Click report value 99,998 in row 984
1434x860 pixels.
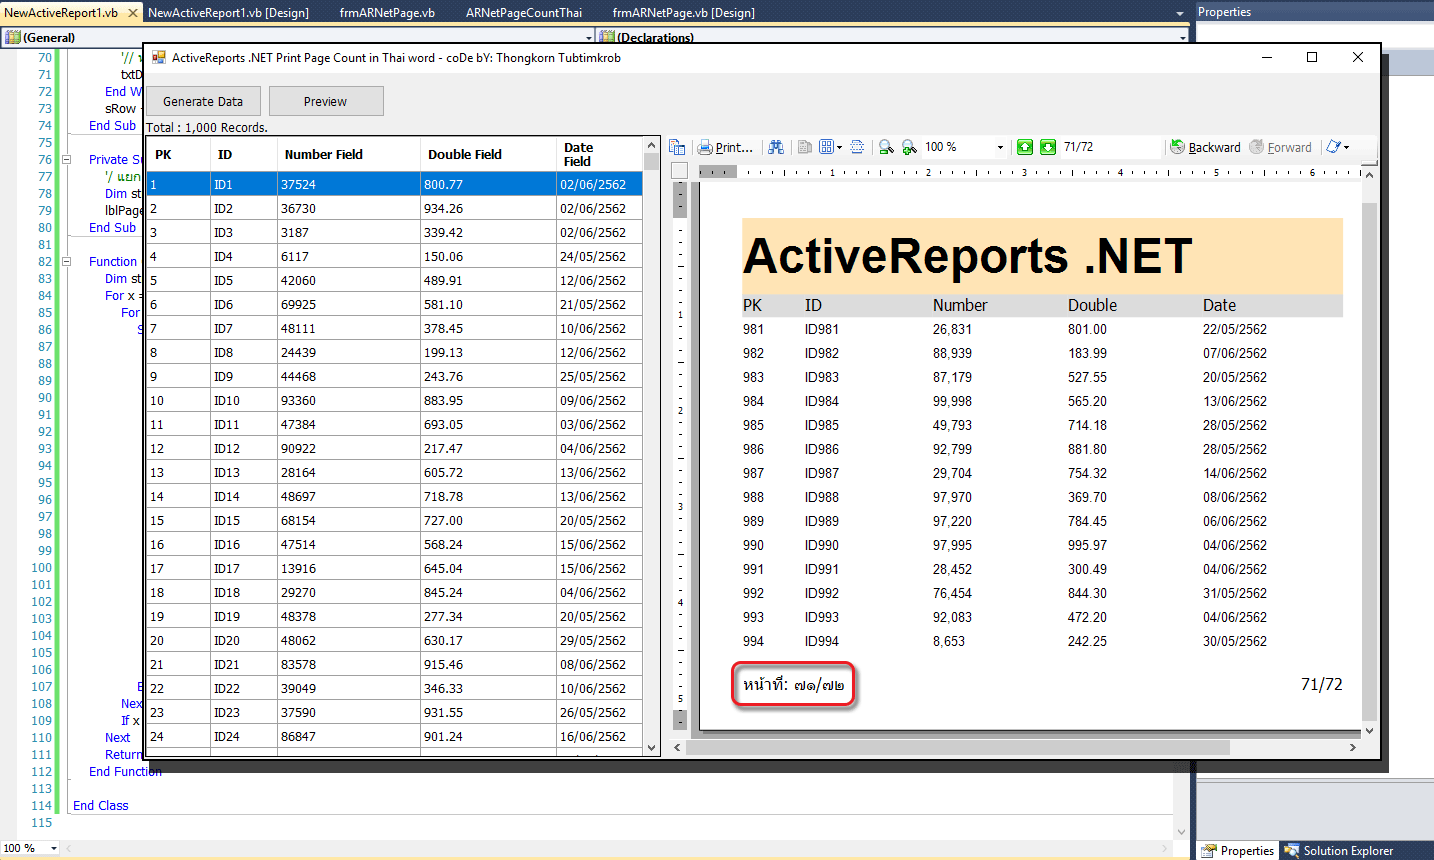click(x=952, y=401)
